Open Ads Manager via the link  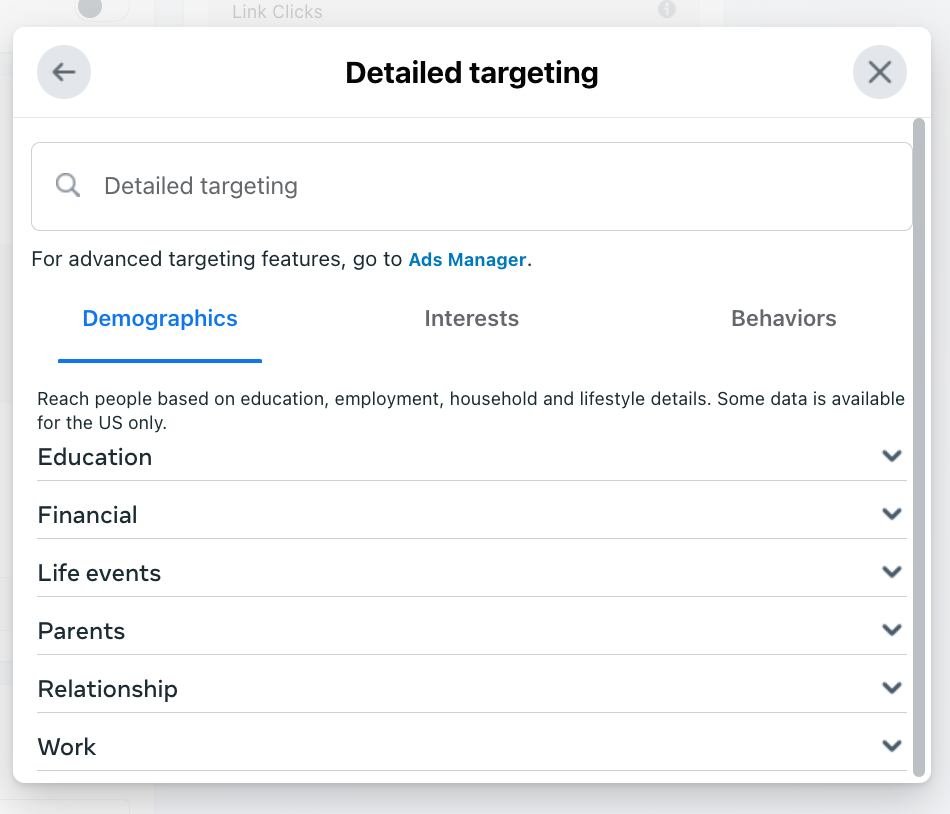pos(467,259)
